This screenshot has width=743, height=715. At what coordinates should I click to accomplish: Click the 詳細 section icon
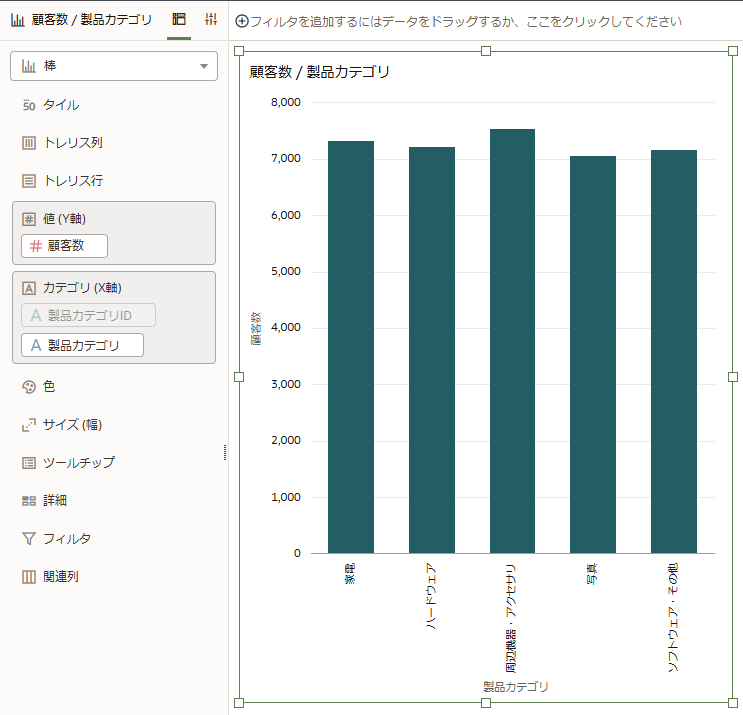point(29,501)
